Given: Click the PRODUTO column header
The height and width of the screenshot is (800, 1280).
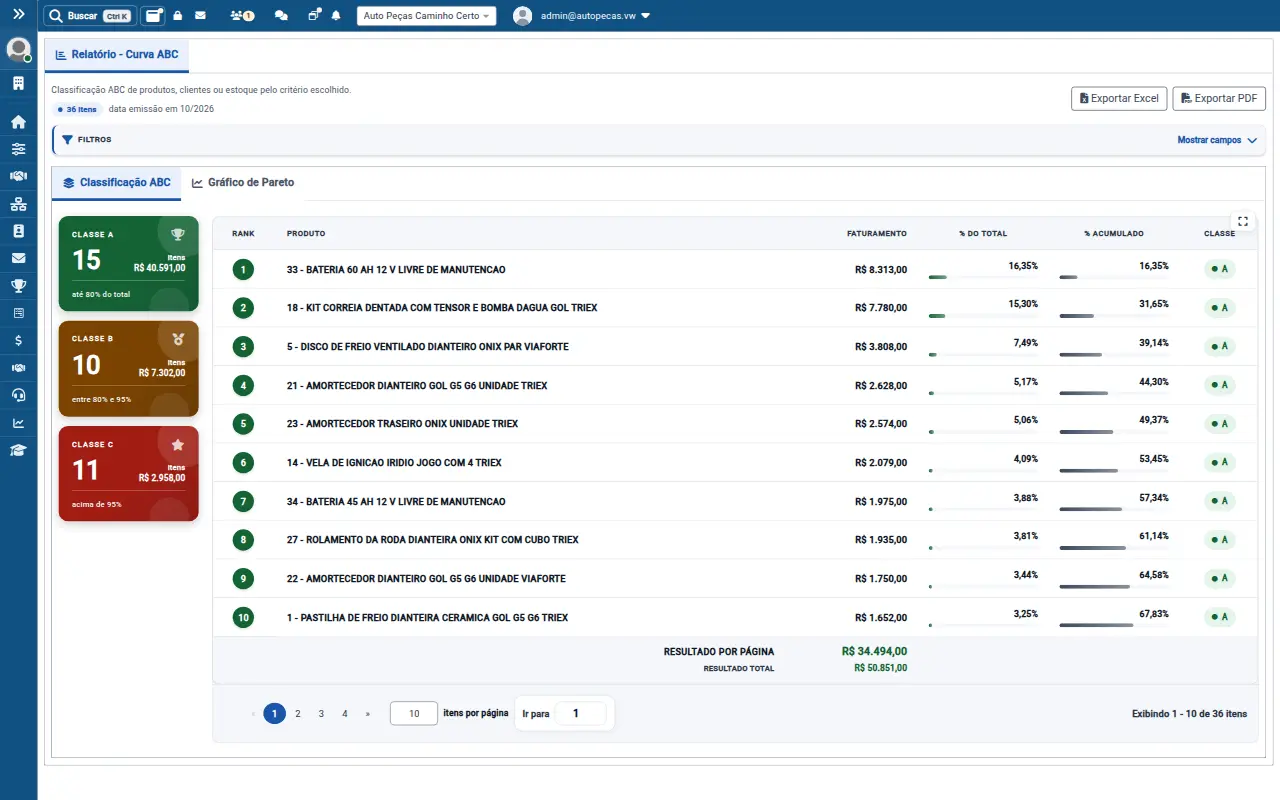Looking at the screenshot, I should (306, 234).
